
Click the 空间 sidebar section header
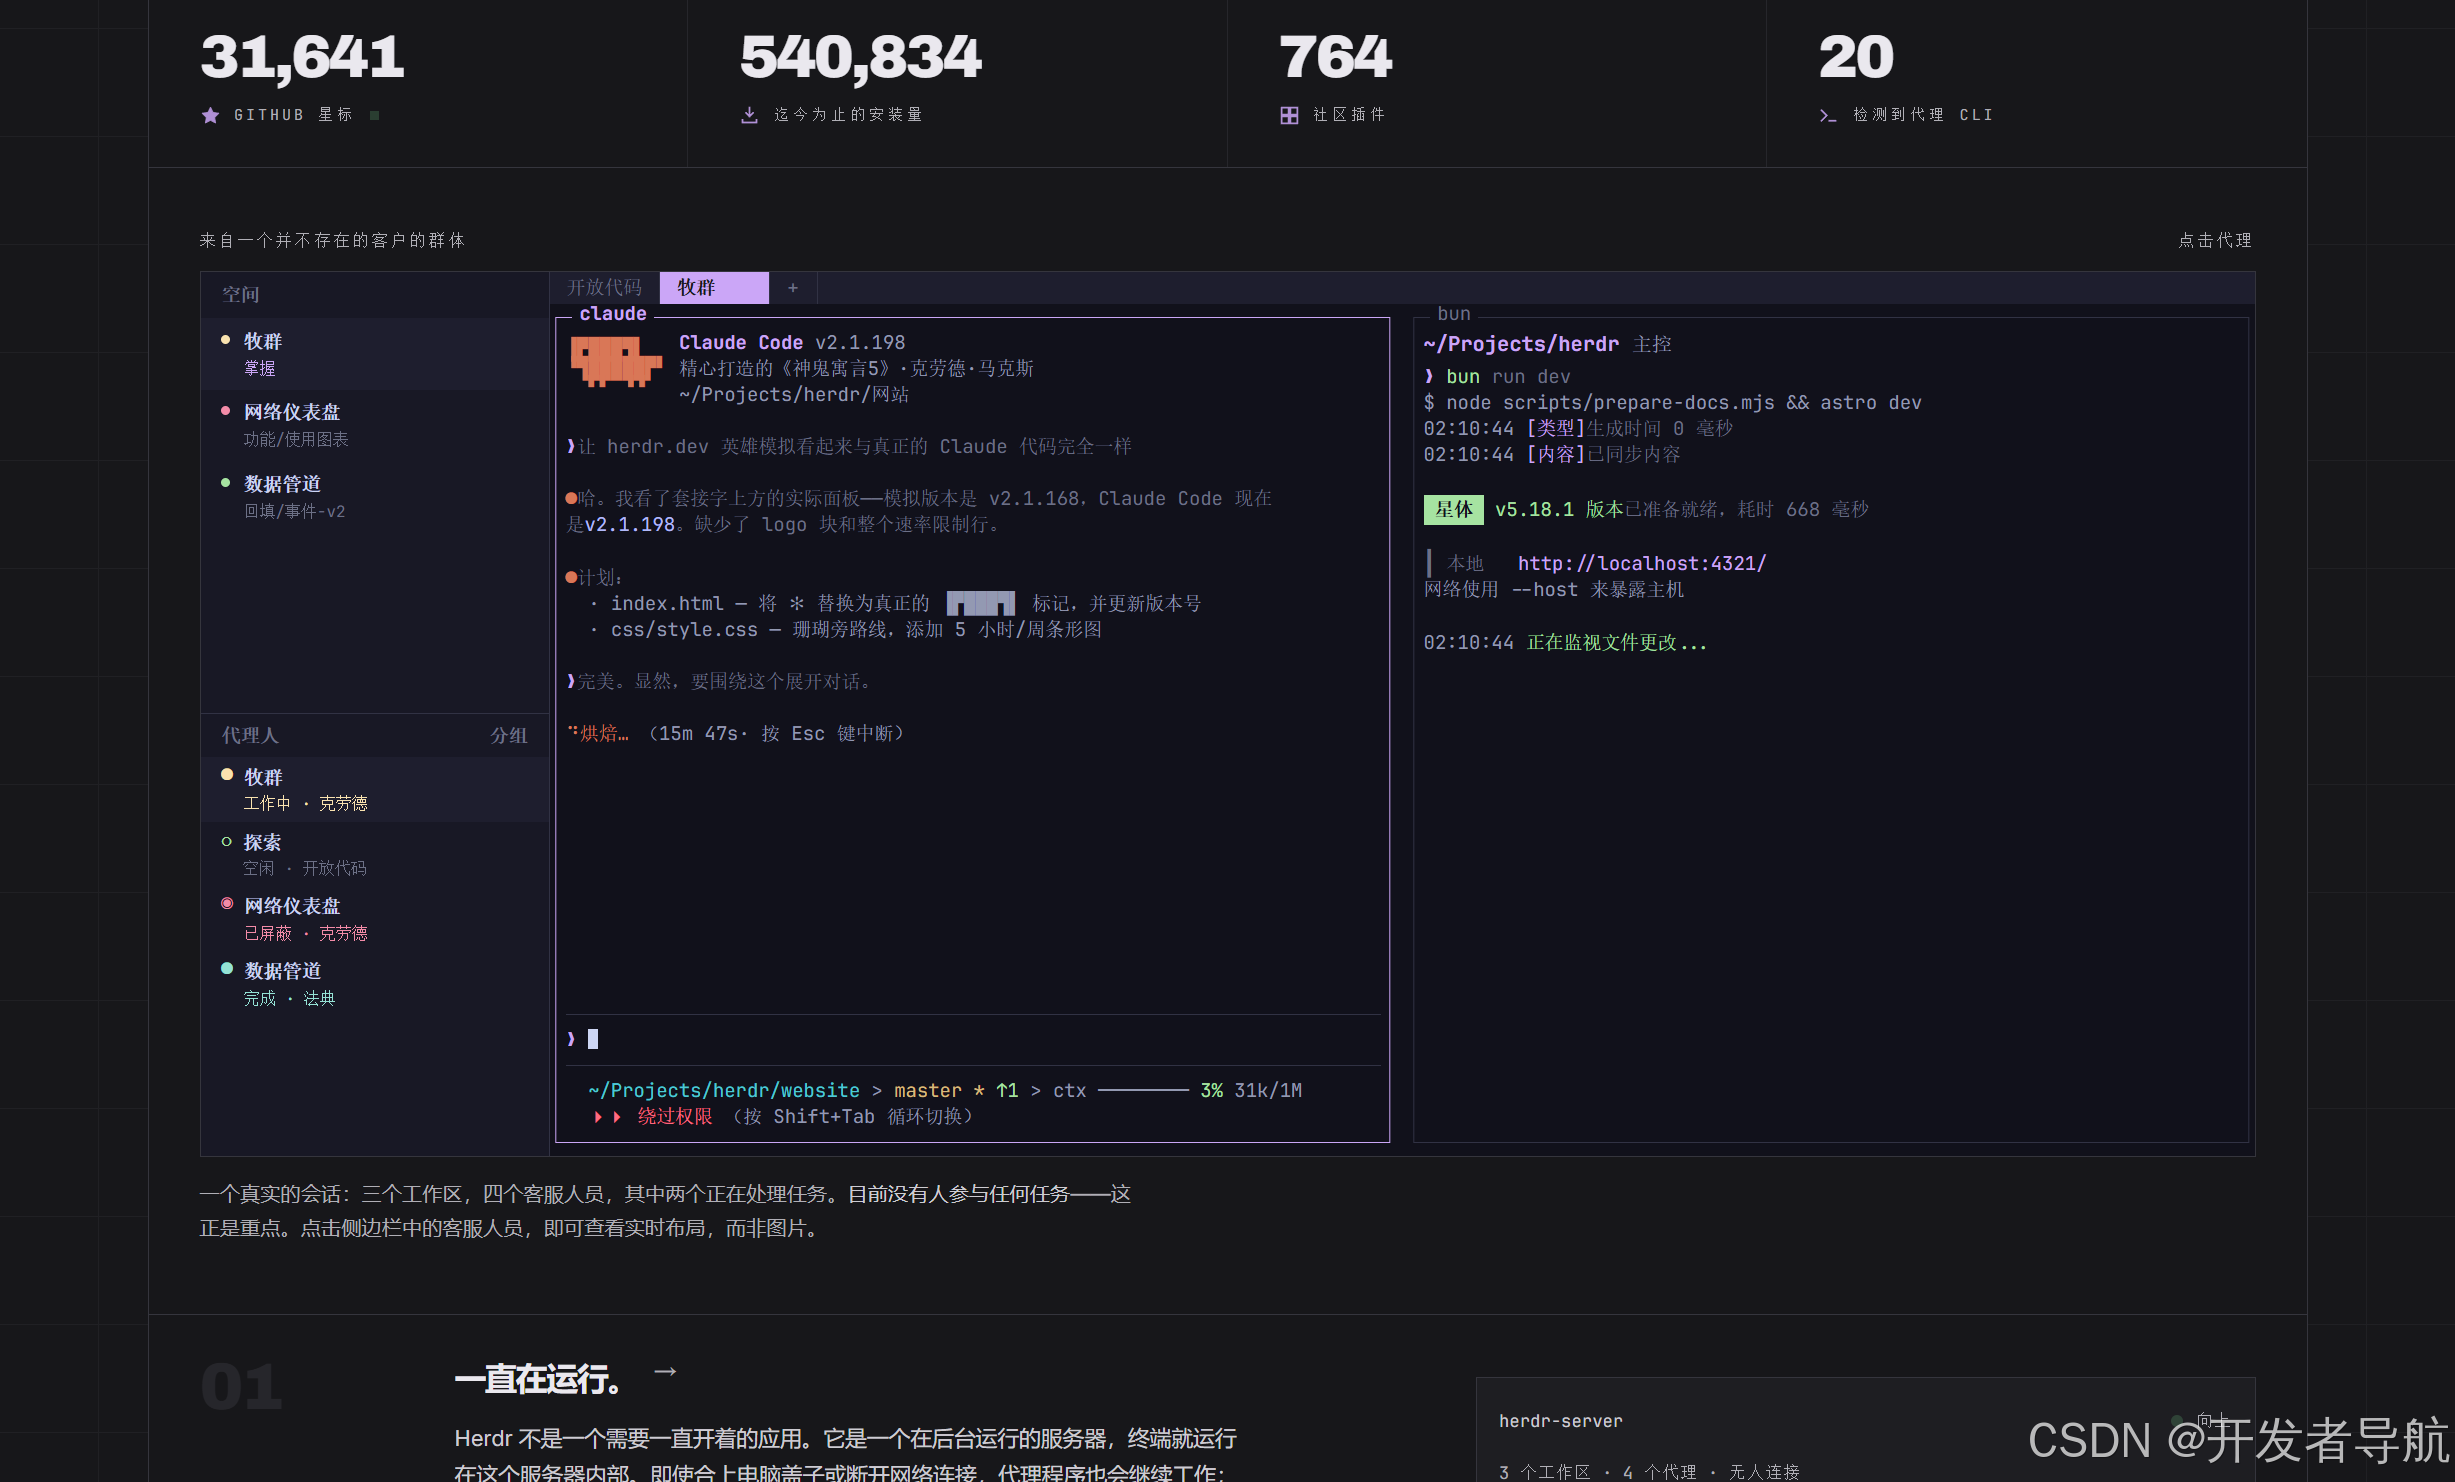pos(240,295)
